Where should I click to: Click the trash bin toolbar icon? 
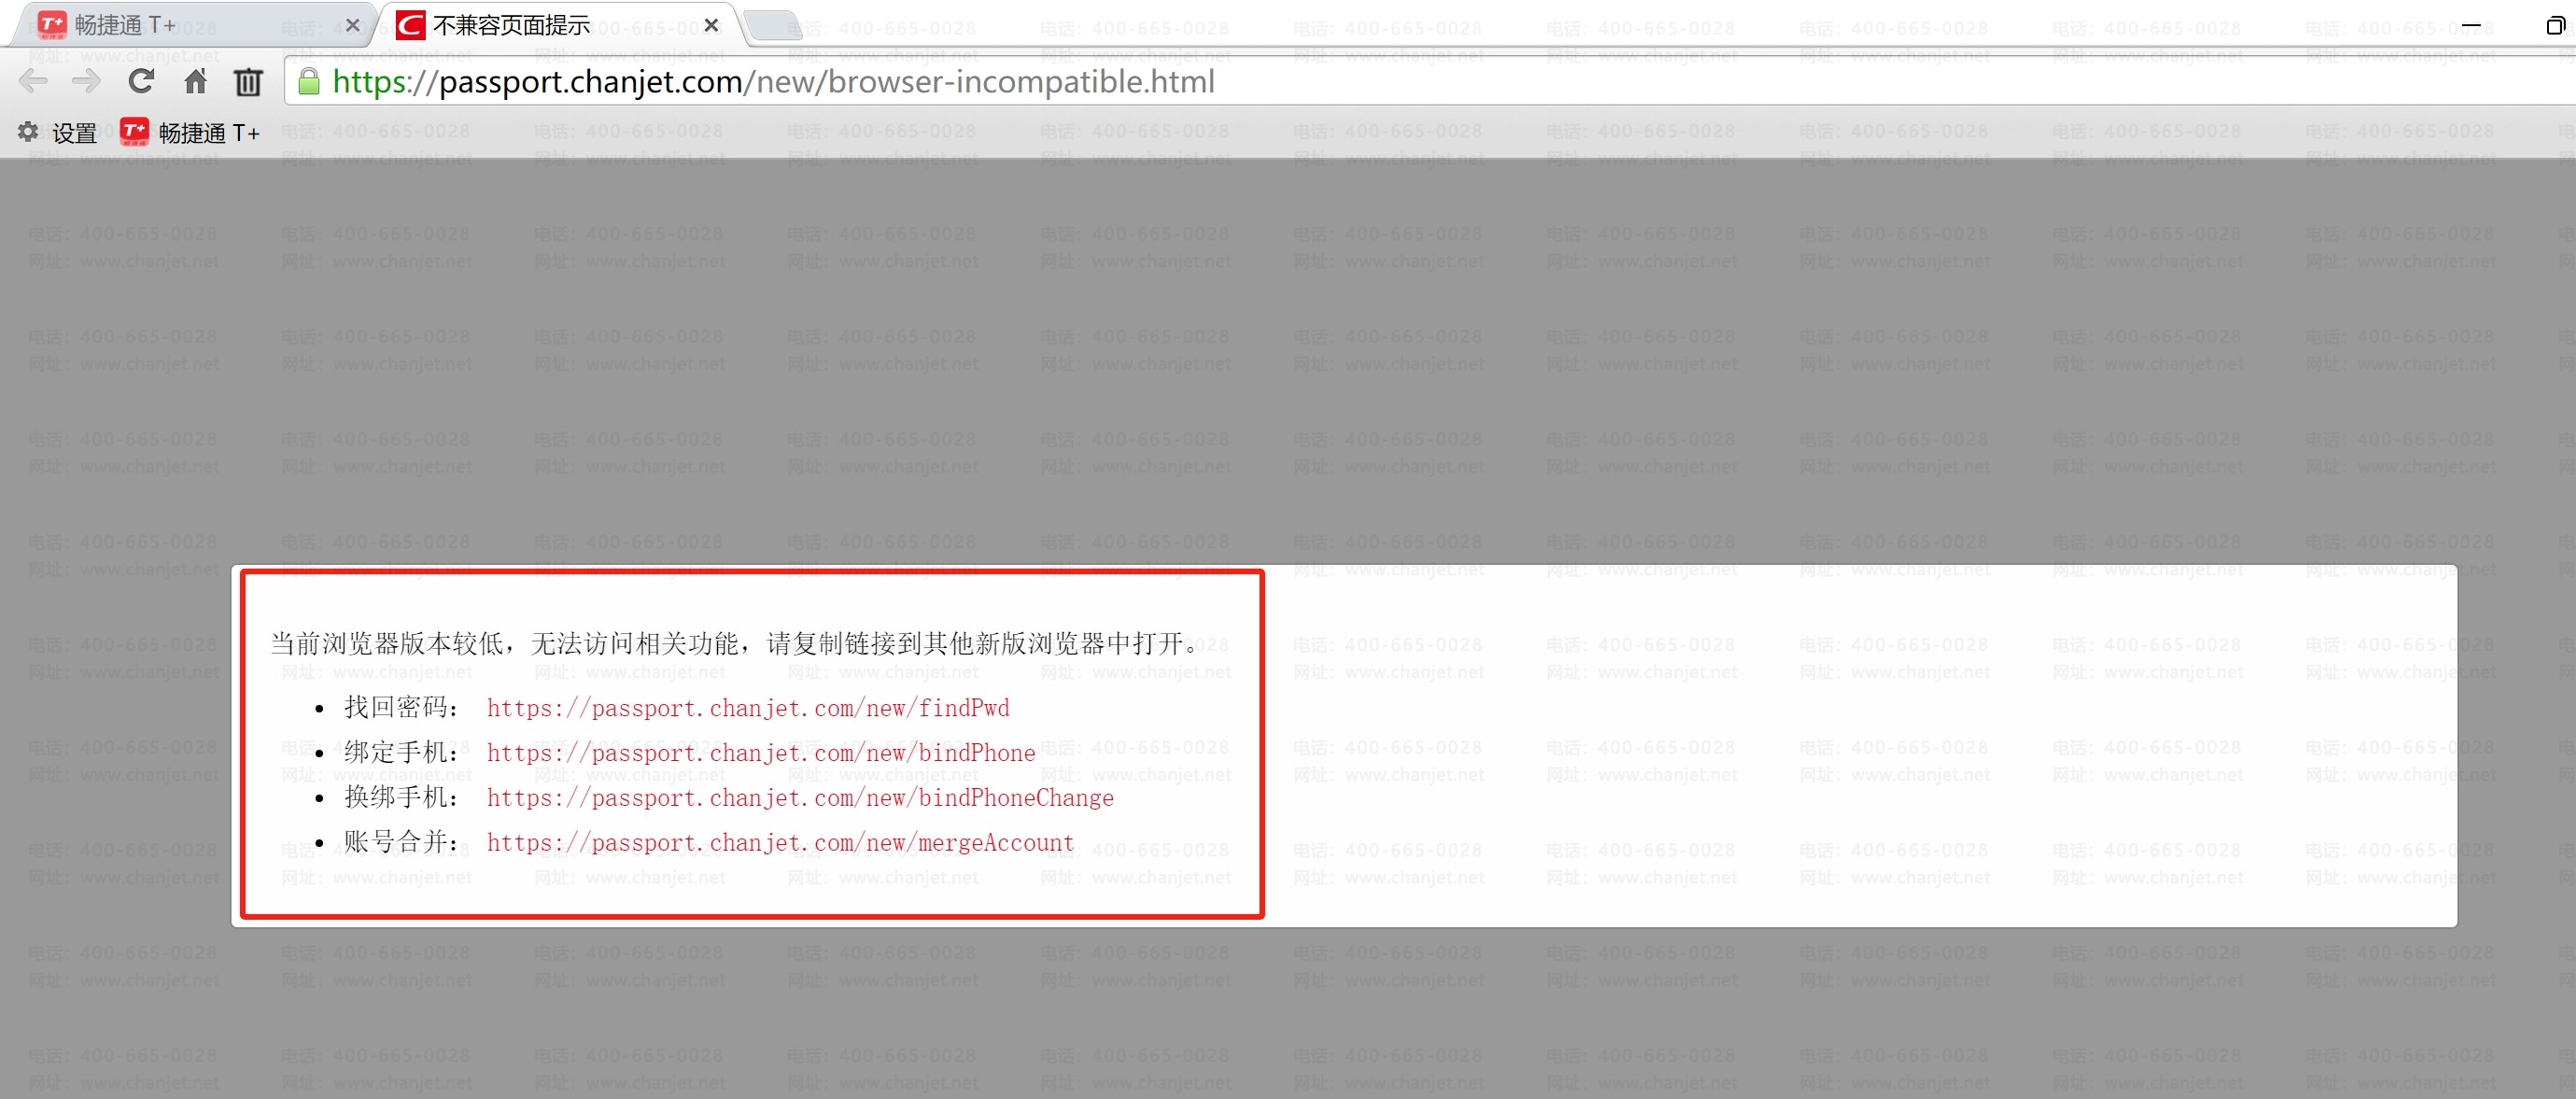point(248,82)
